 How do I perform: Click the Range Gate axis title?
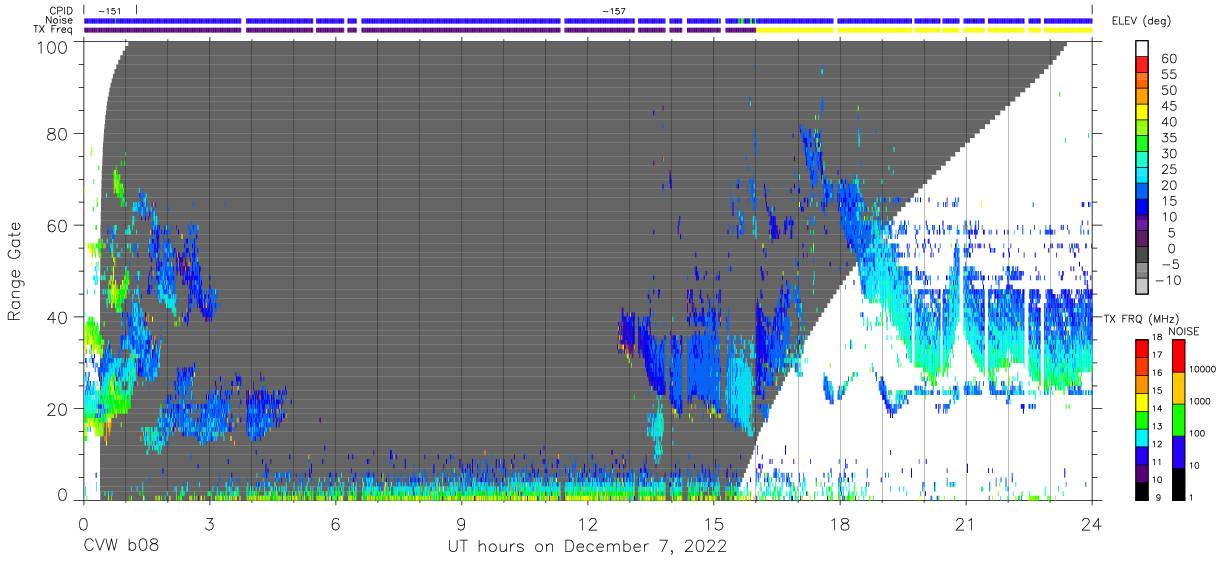tap(15, 272)
